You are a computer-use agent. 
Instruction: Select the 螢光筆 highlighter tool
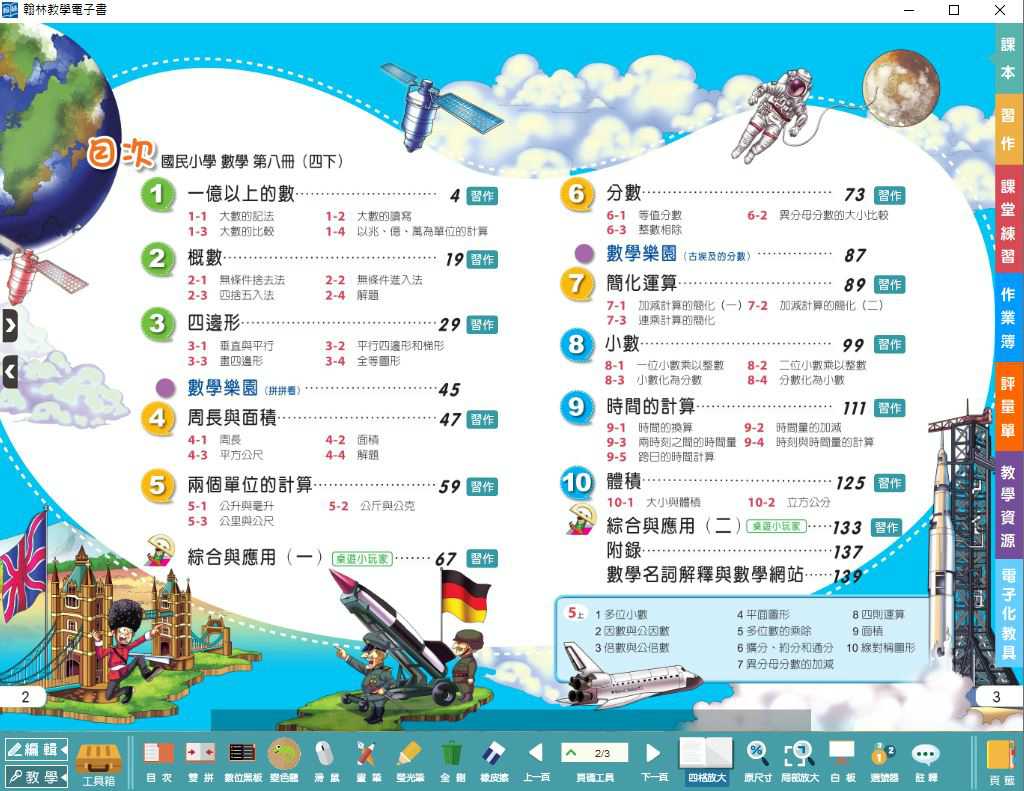click(x=409, y=762)
